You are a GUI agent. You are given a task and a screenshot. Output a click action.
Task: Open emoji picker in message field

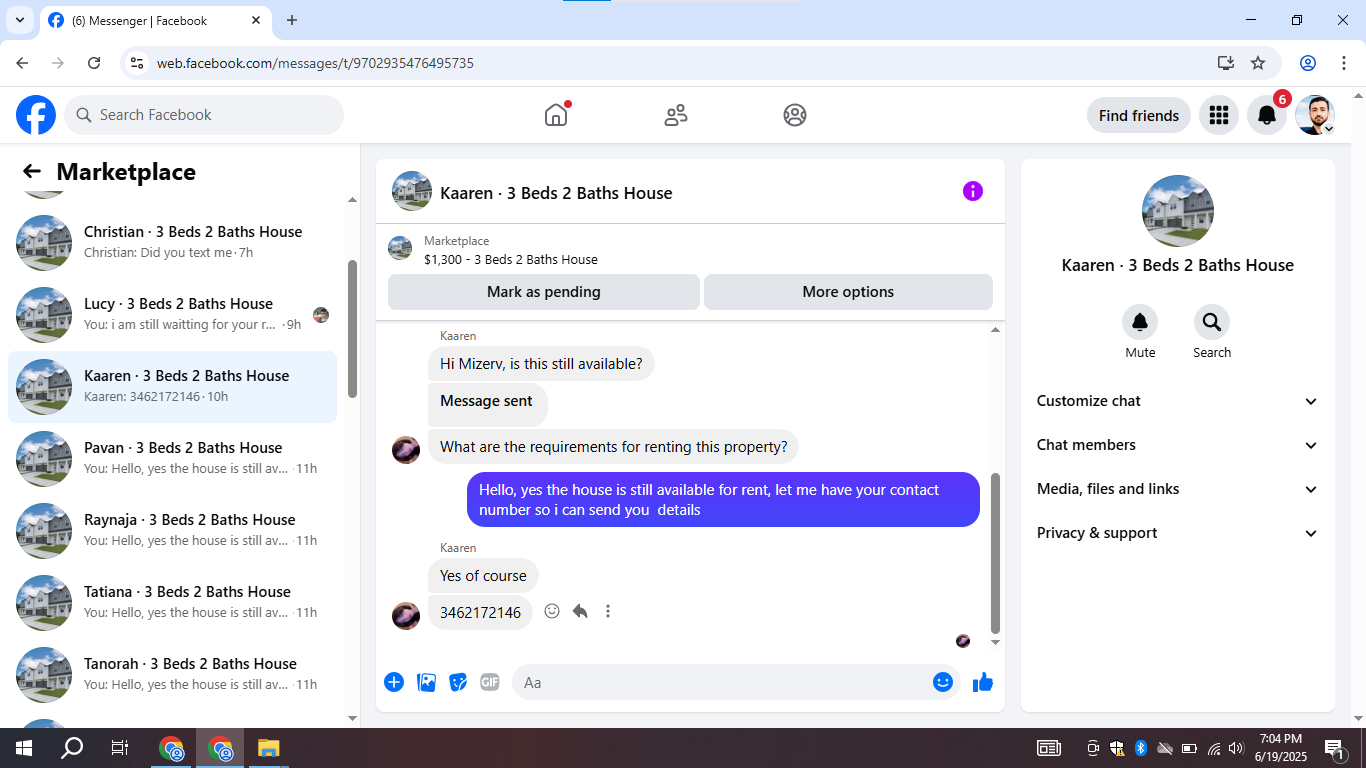(942, 682)
